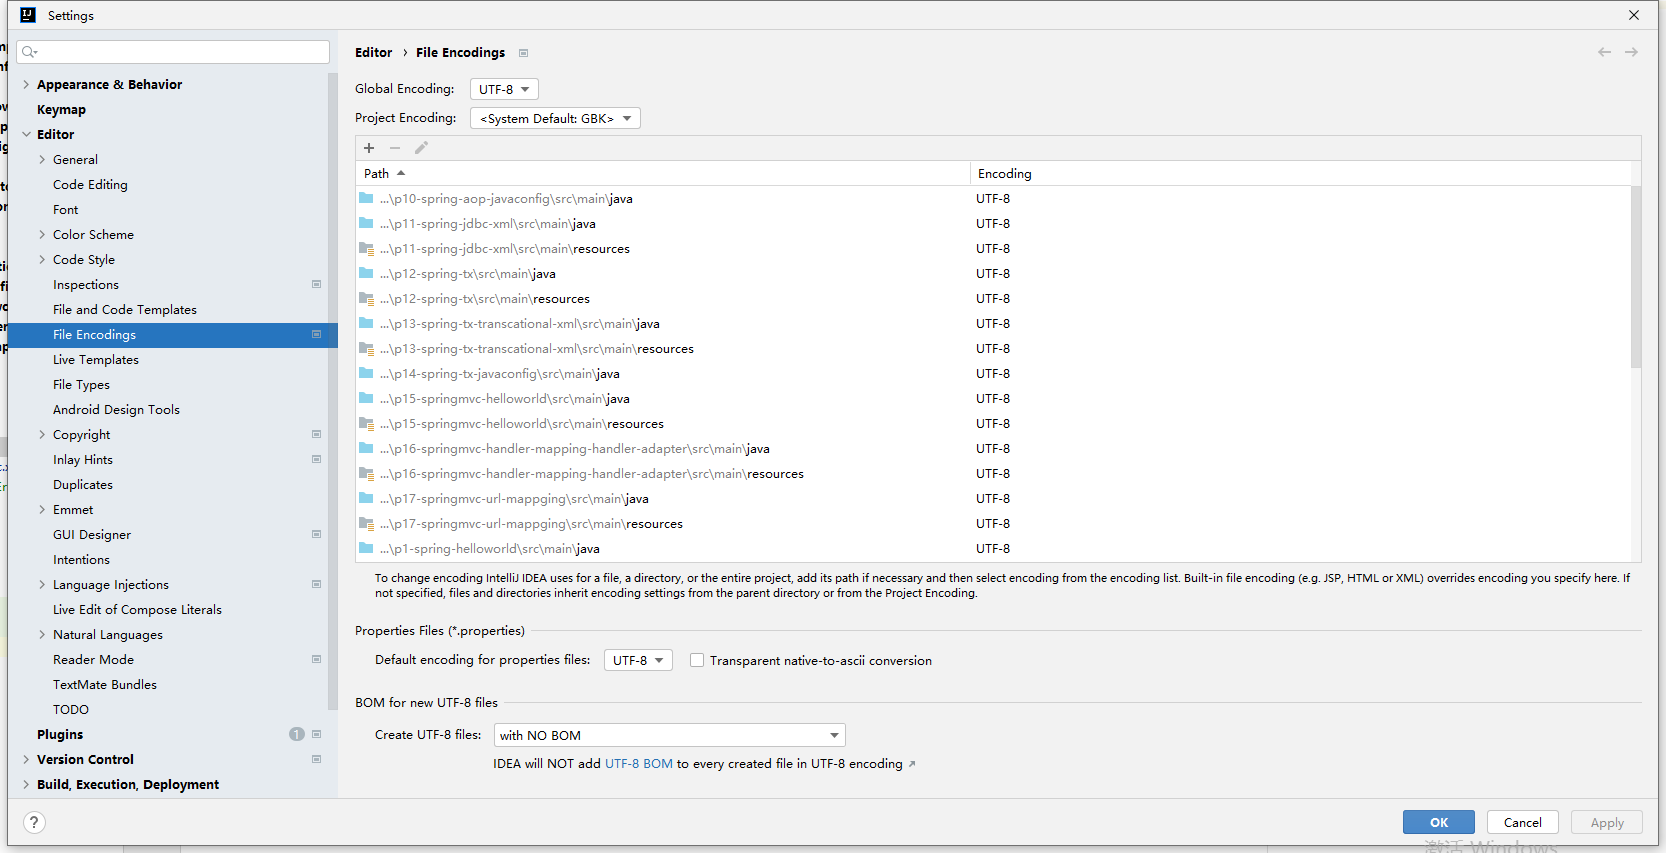The image size is (1666, 853).
Task: Click the project-scope icon next to Reader Mode
Action: (x=316, y=659)
